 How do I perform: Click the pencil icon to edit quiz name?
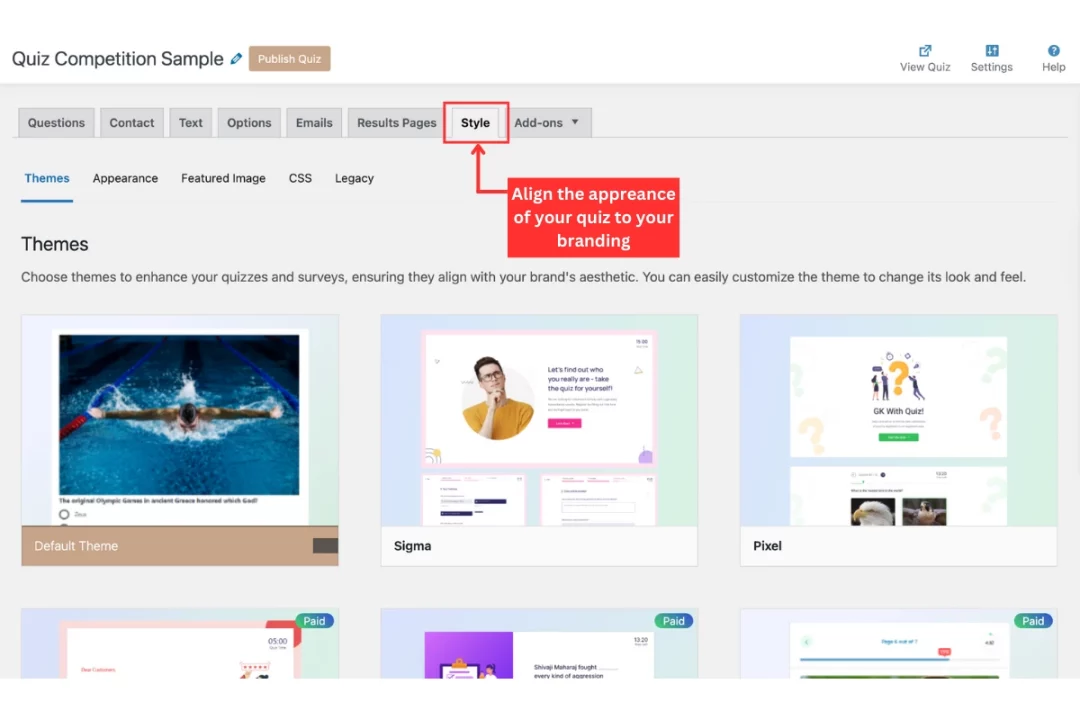pyautogui.click(x=236, y=59)
